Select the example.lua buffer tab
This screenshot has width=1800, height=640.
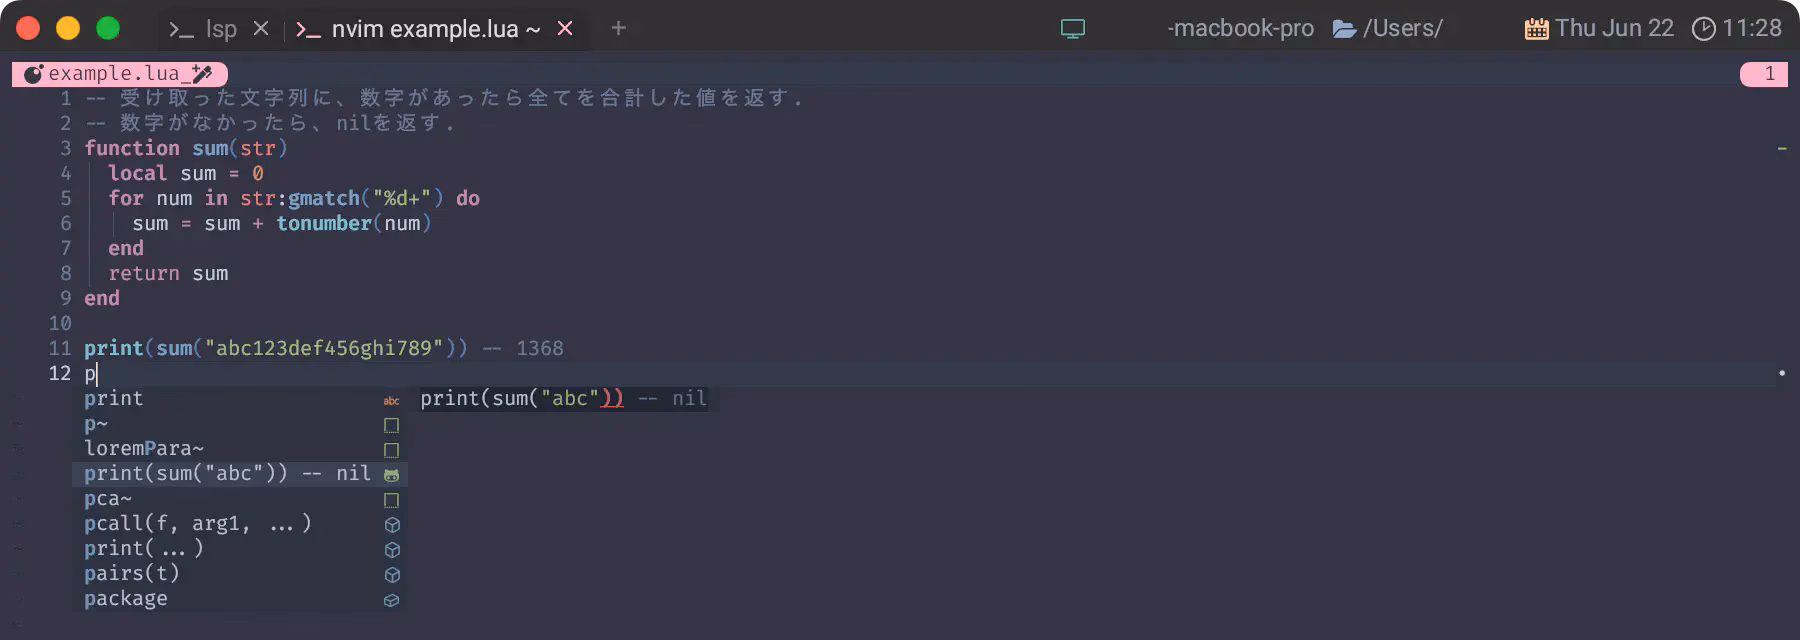click(120, 74)
